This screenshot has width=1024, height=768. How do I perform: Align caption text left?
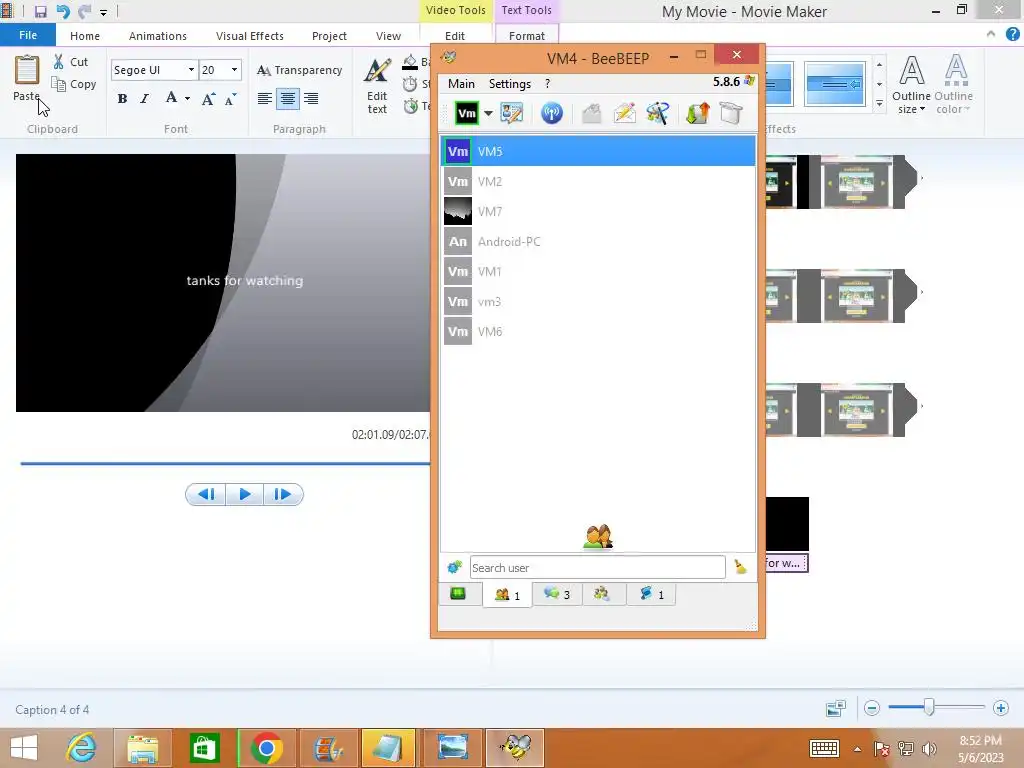(x=264, y=99)
